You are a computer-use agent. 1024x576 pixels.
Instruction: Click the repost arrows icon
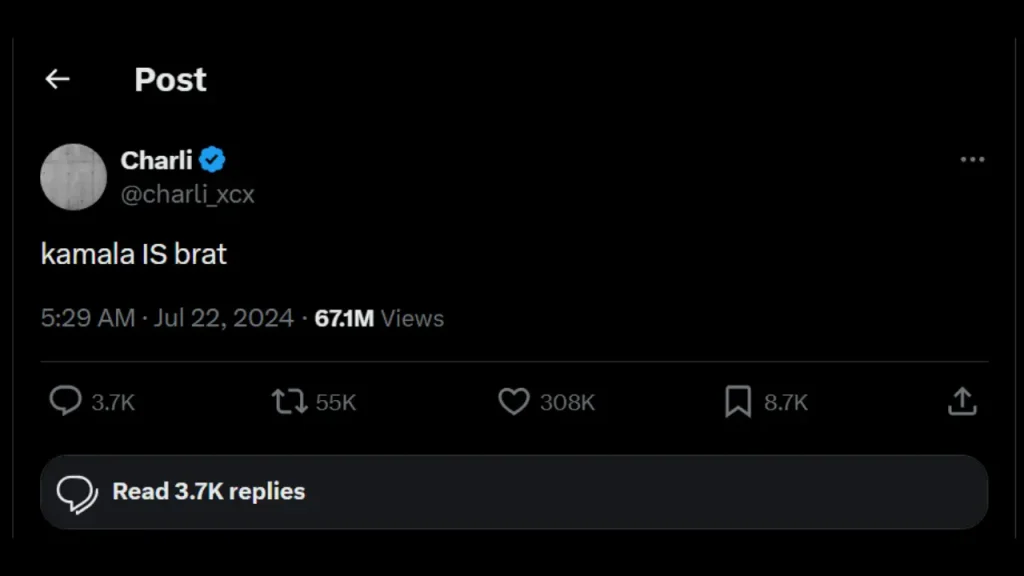(x=290, y=402)
